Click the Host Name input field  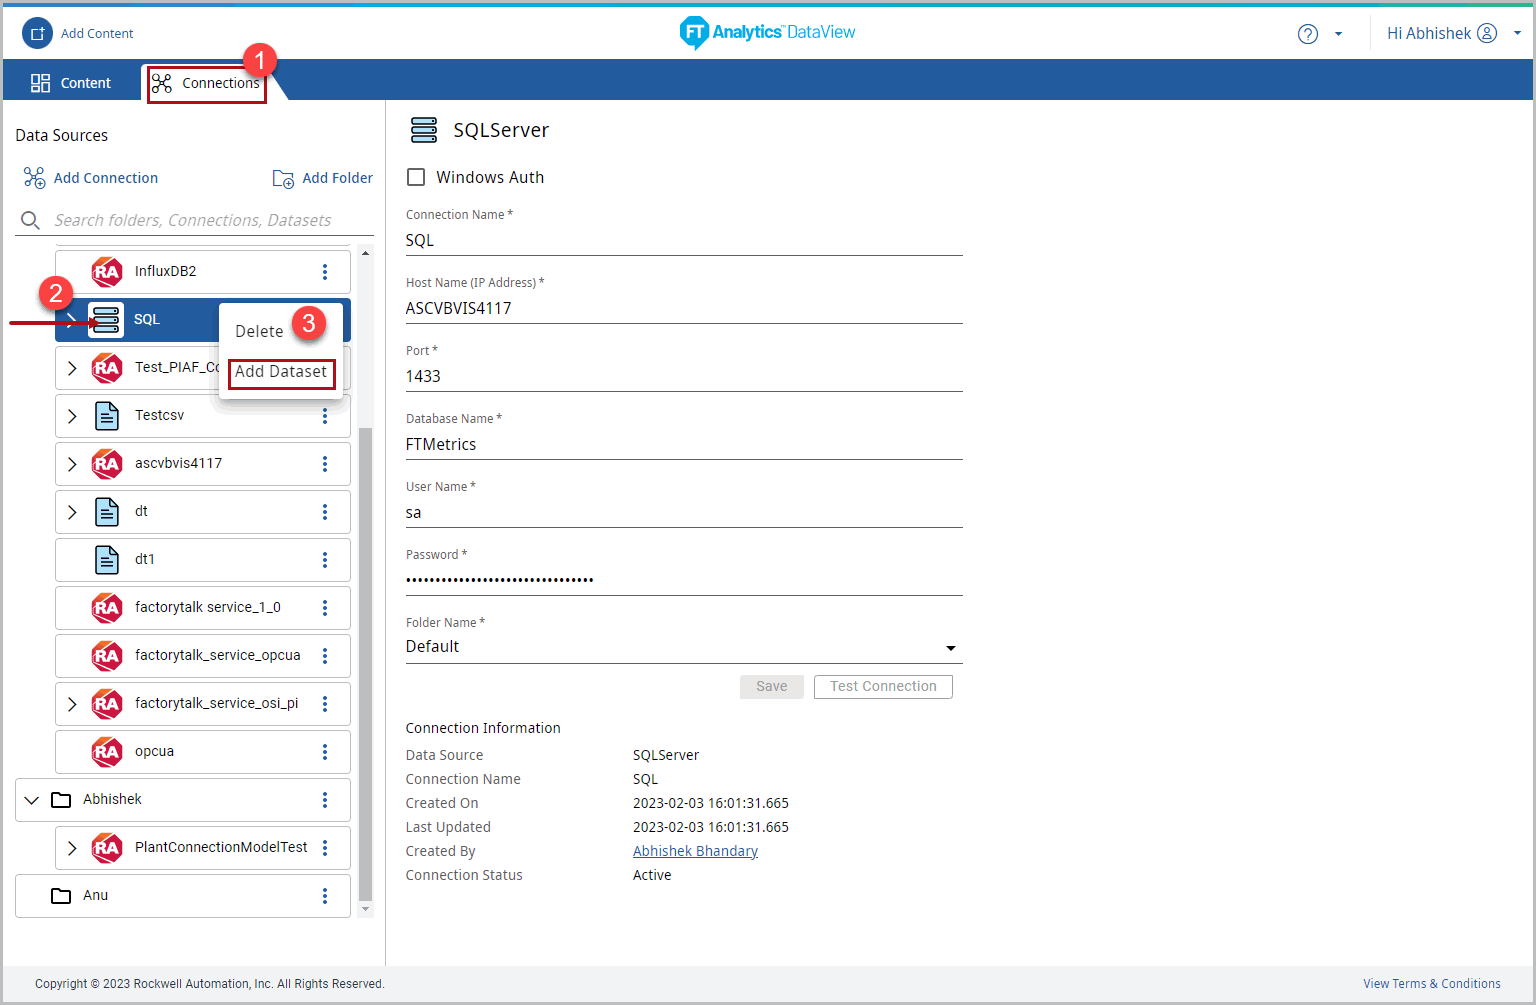[x=683, y=308]
